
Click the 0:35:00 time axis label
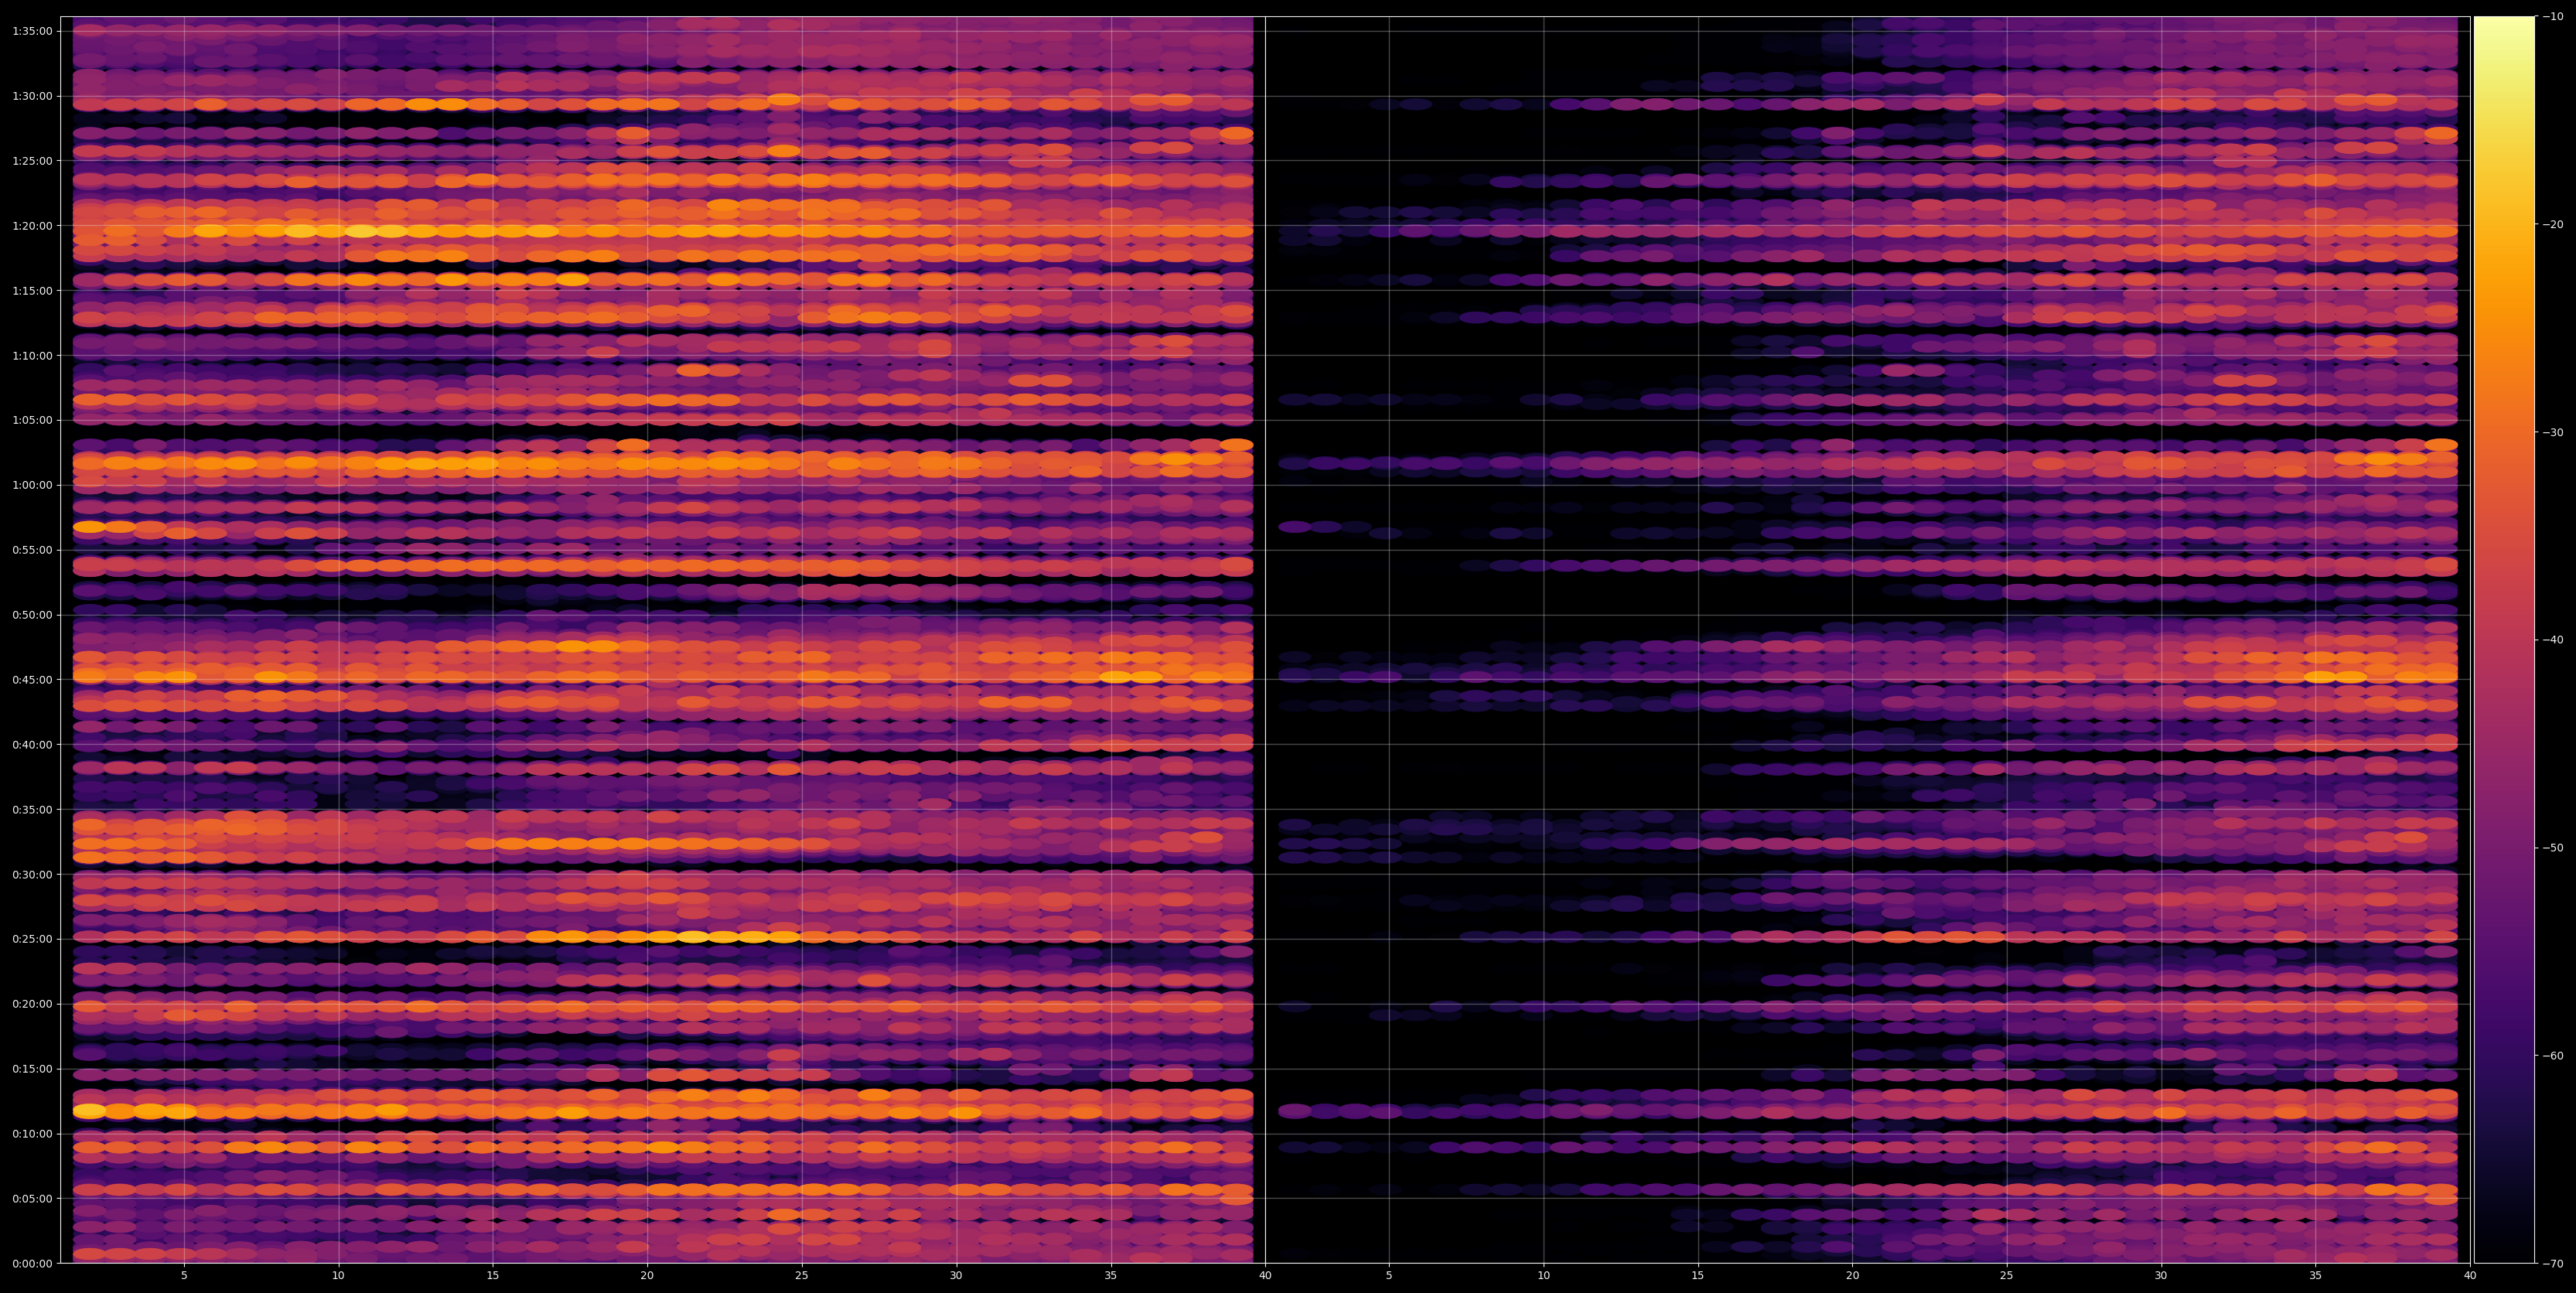[32, 809]
